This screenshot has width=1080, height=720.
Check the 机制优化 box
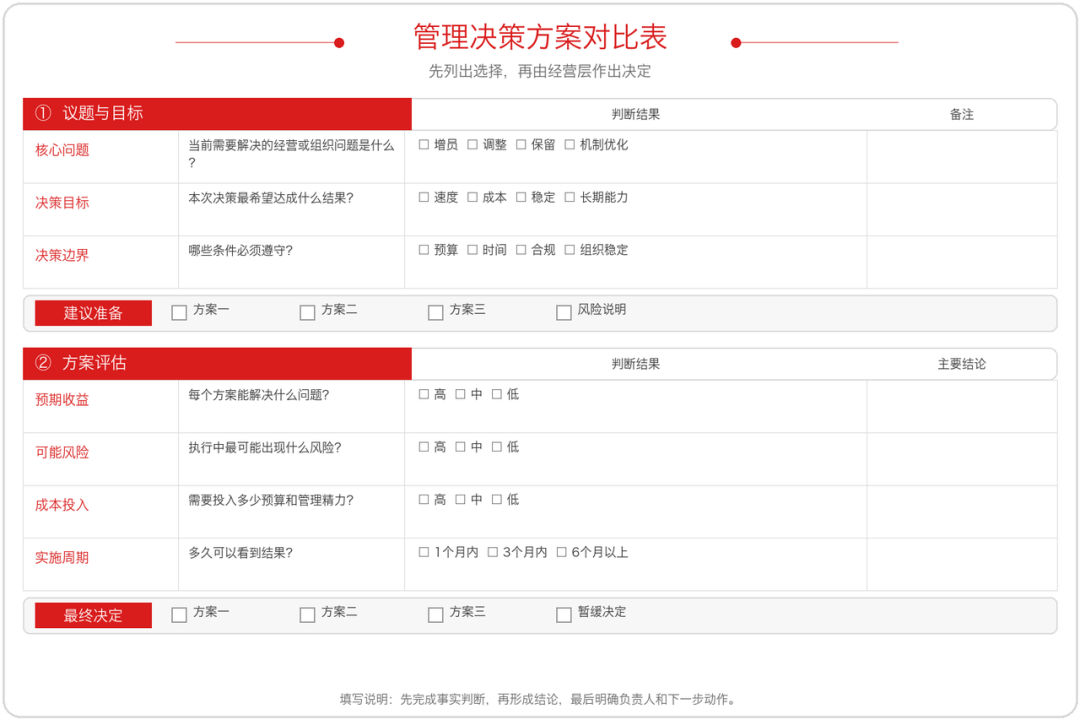coord(570,145)
